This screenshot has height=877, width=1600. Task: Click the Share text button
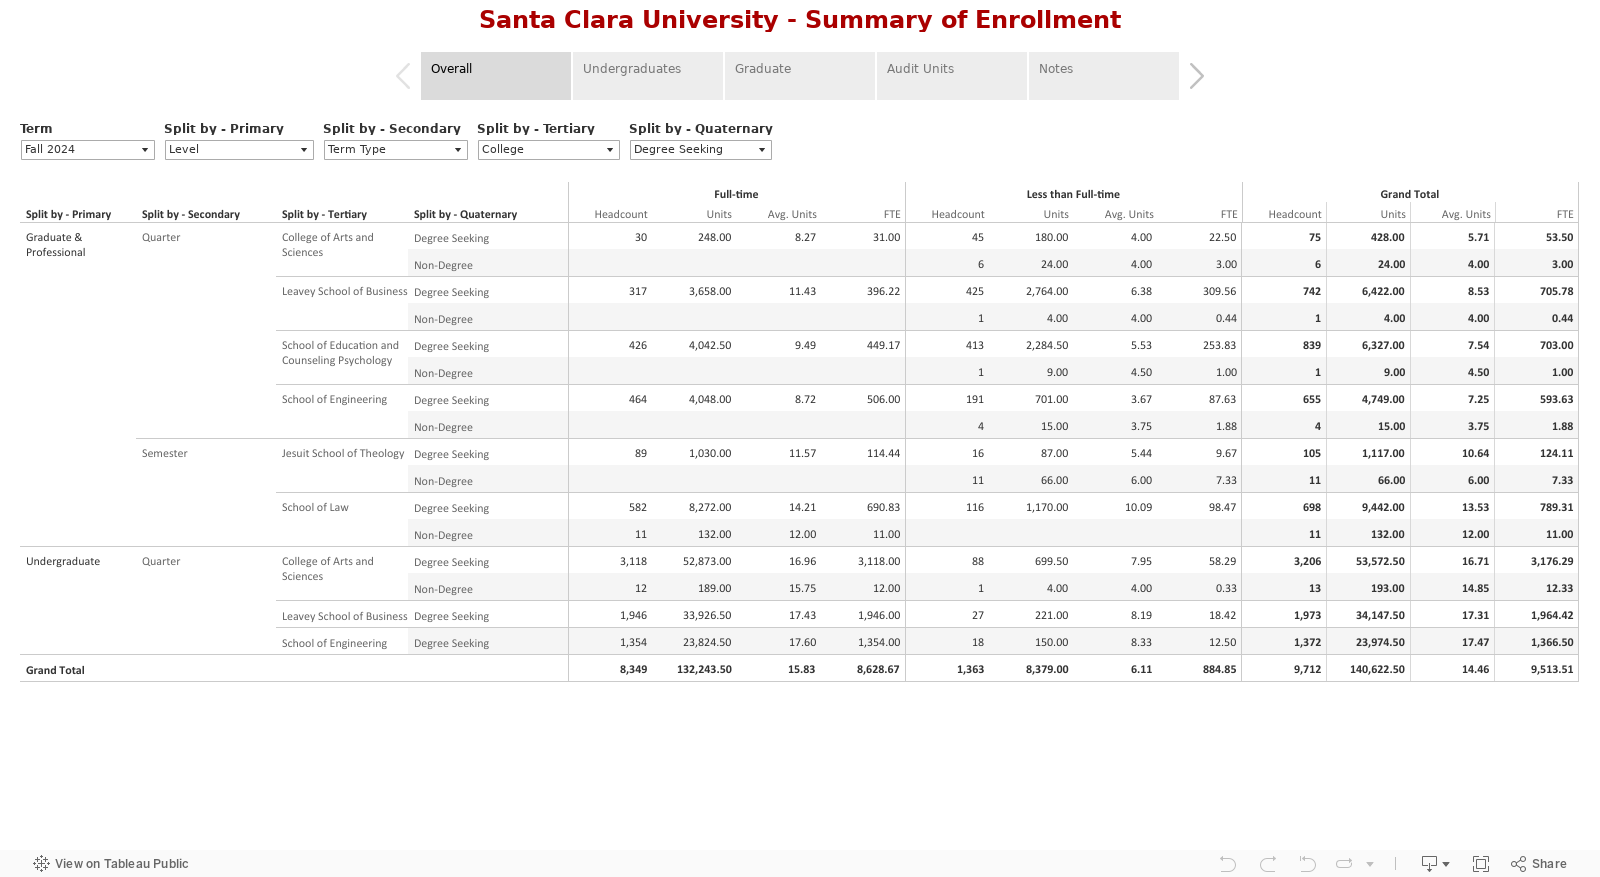coord(1549,864)
